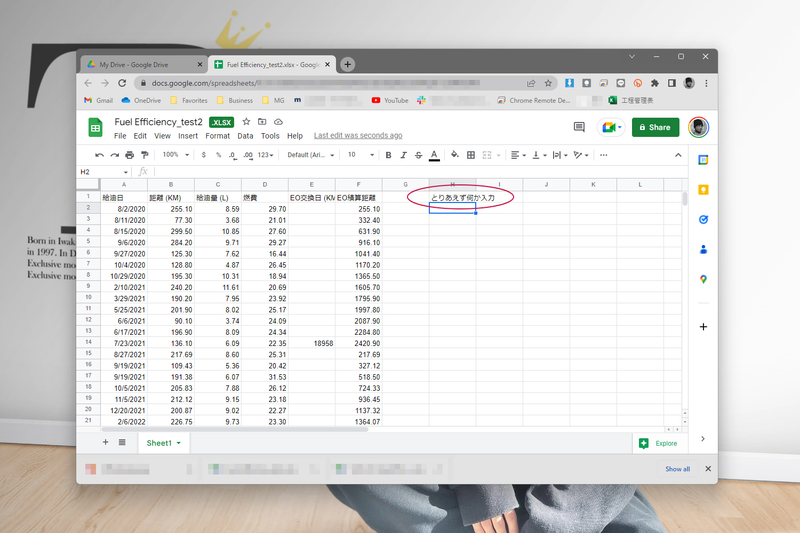This screenshot has height=533, width=800.
Task: Open more number formats 123 dropdown
Action: tap(265, 155)
